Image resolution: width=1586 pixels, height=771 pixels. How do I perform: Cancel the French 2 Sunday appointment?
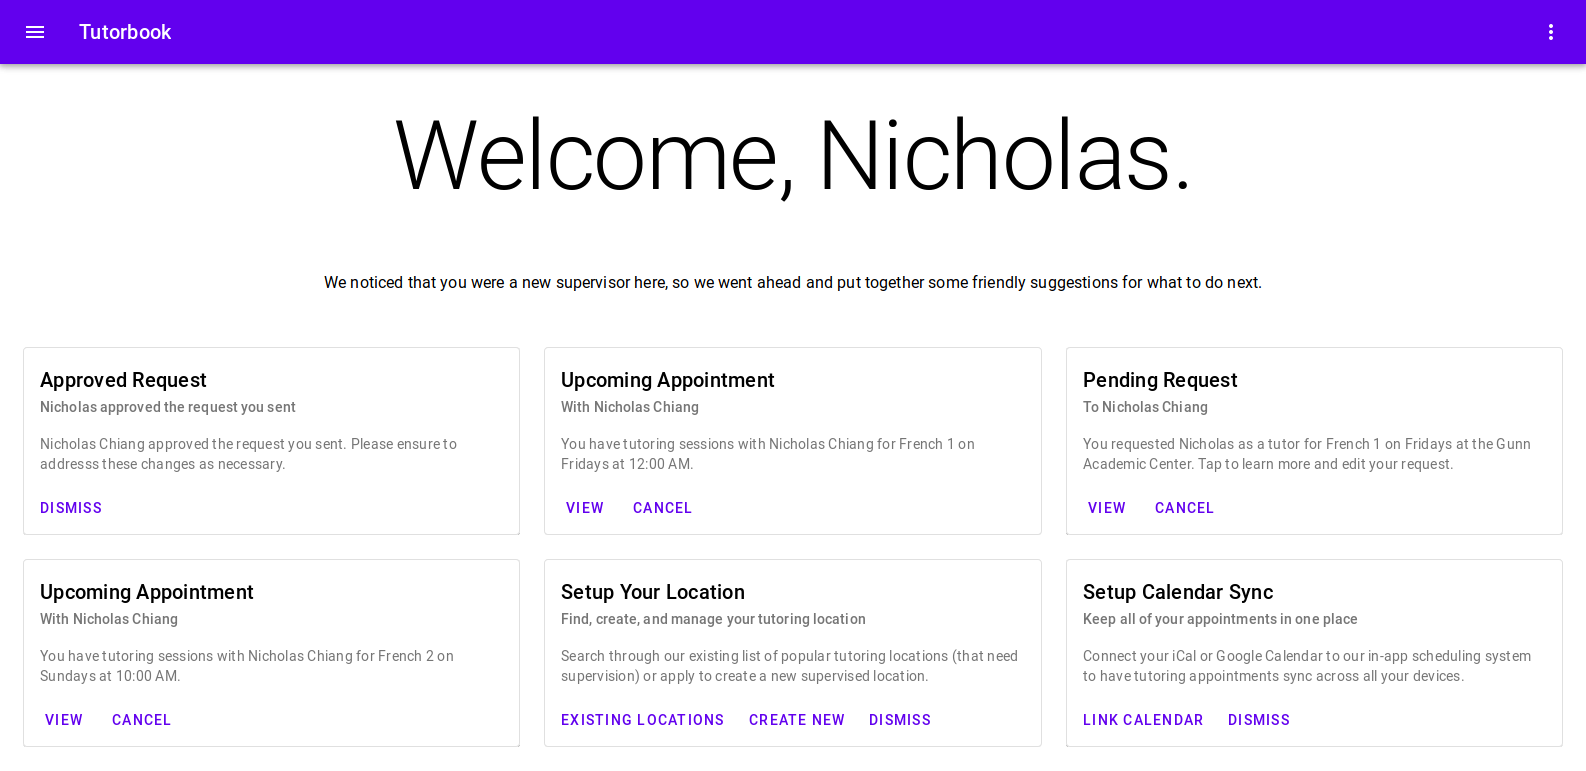tap(141, 720)
